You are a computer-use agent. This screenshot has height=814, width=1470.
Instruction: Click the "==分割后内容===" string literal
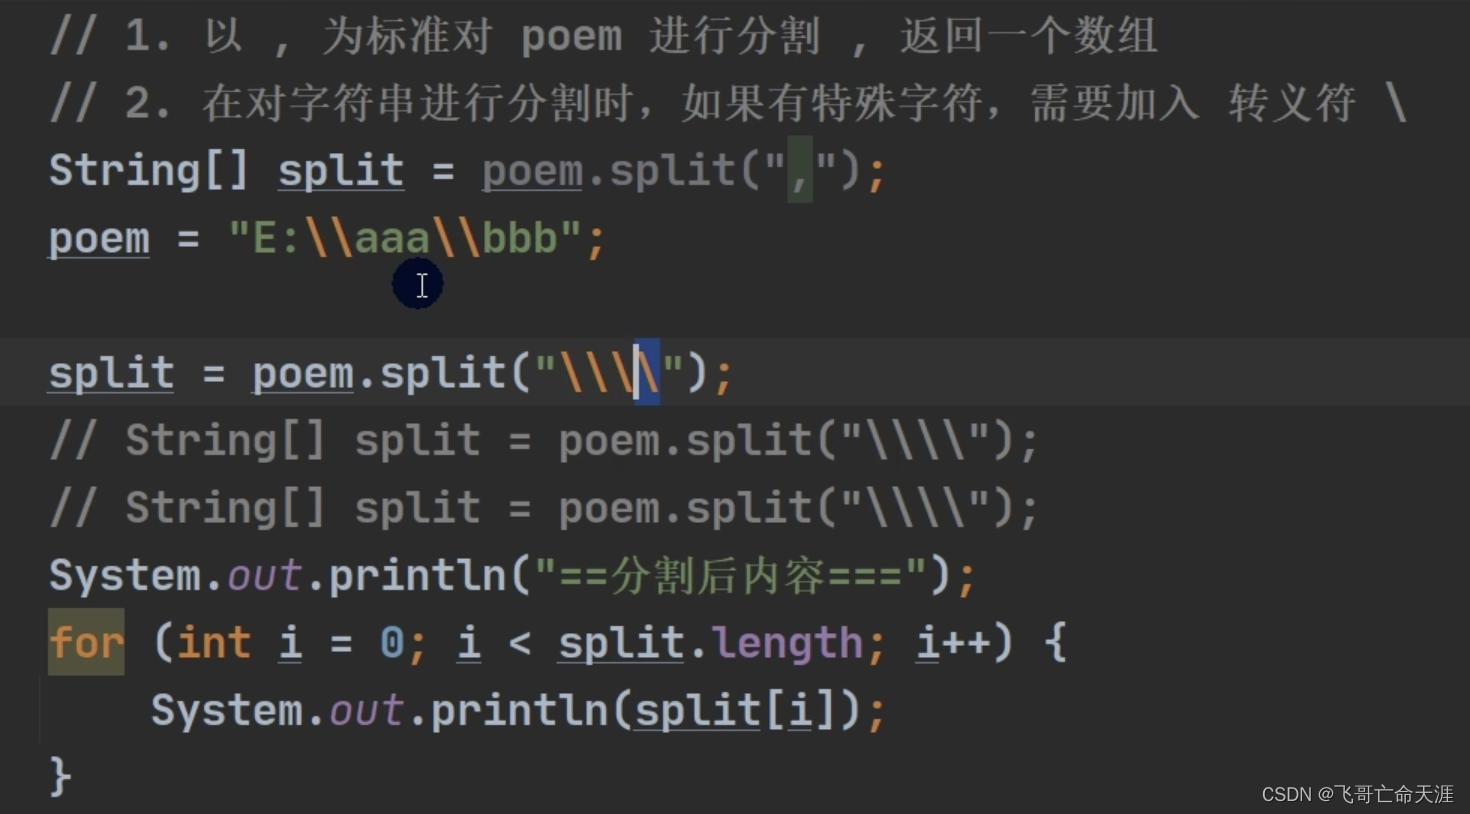[x=732, y=575]
